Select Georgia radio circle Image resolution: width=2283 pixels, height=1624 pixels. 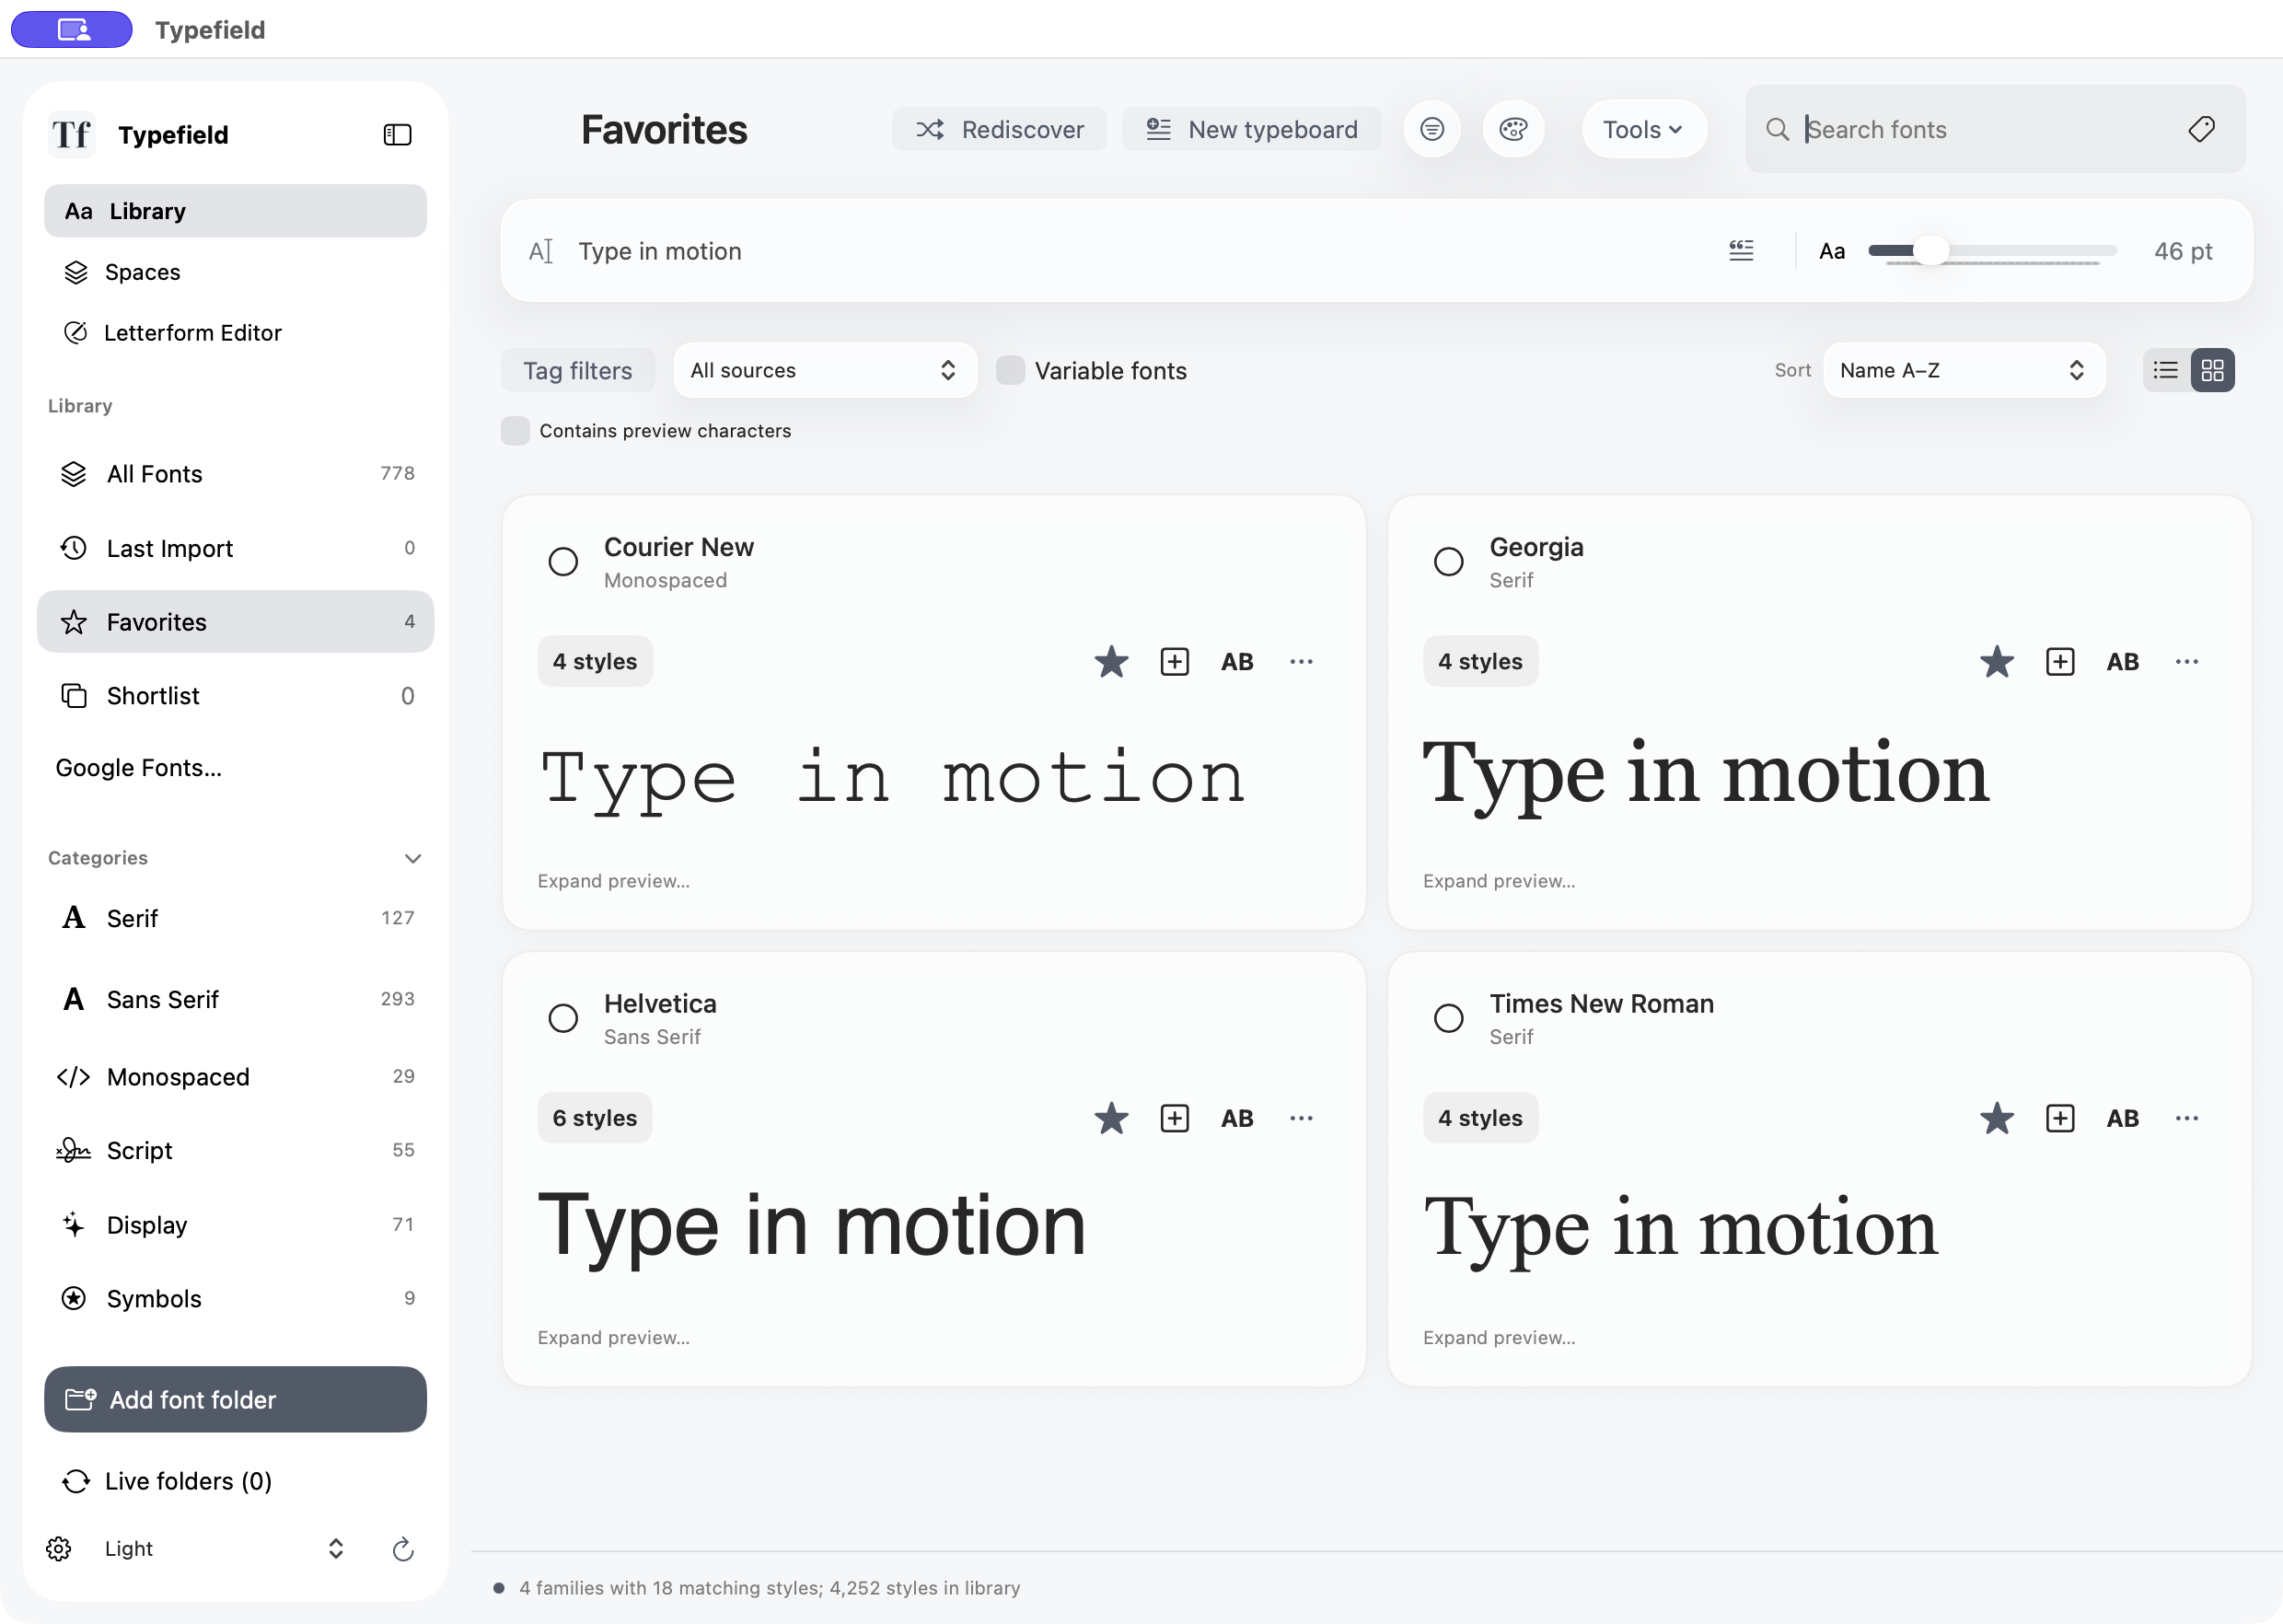pos(1448,562)
